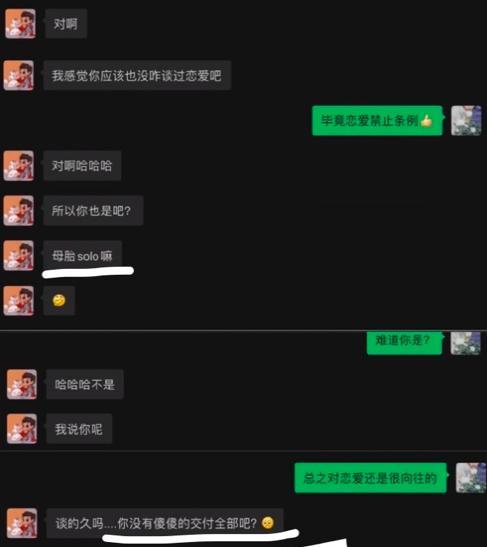Open avatar beside the "我说你呢" message
Image resolution: width=487 pixels, height=547 pixels.
click(x=22, y=429)
